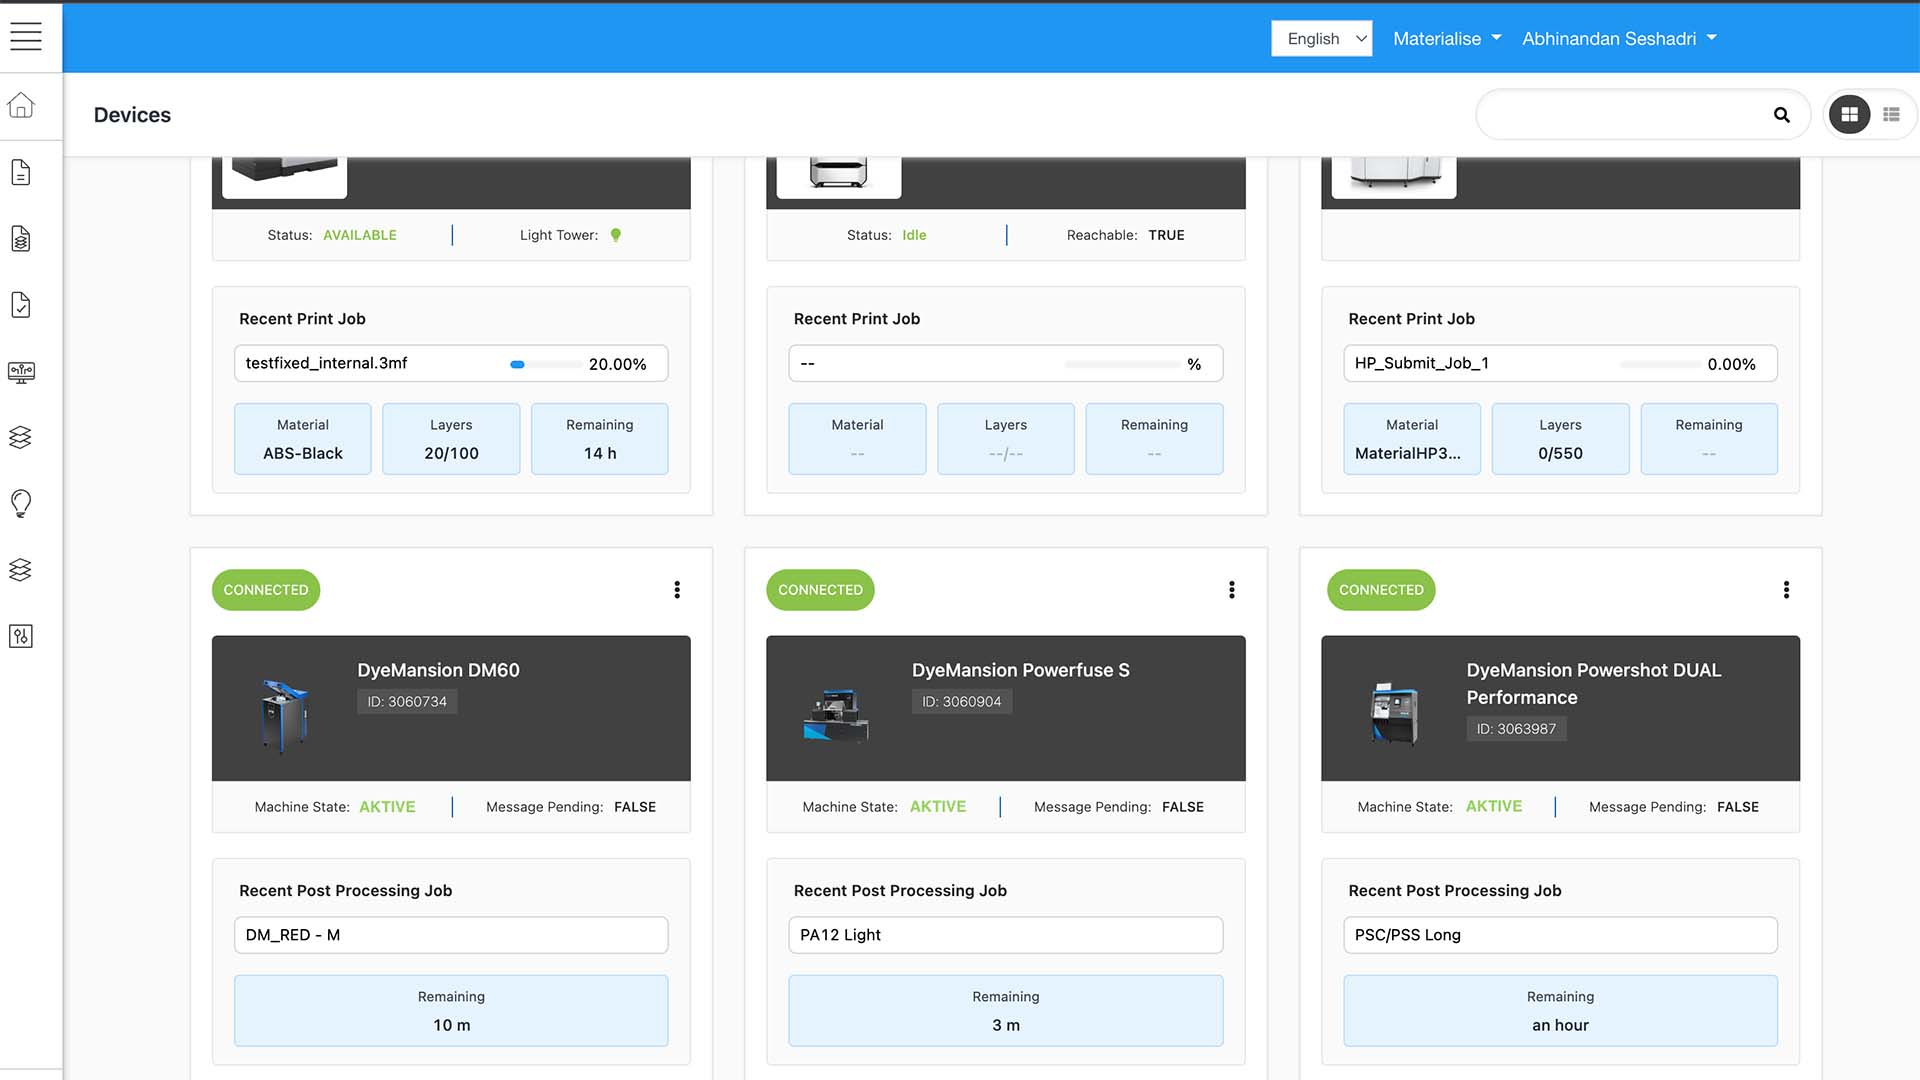Click CONNECTED badge on DyeMansion DM60
Image resolution: width=1920 pixels, height=1080 pixels.
click(266, 590)
